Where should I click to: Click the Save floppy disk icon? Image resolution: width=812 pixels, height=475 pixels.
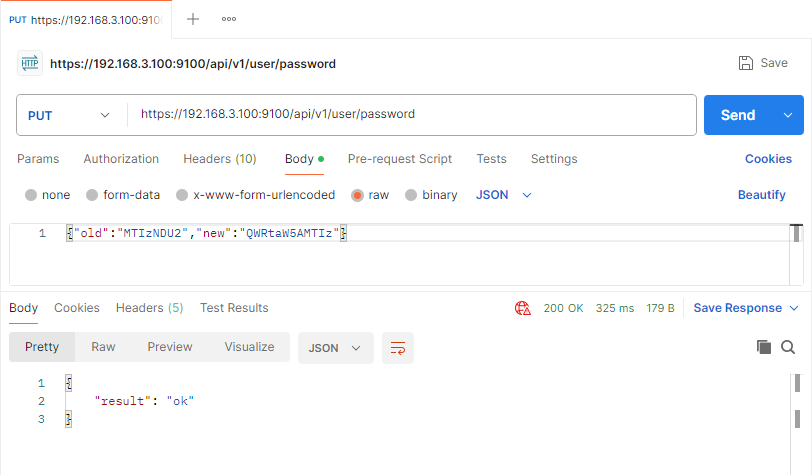[746, 63]
